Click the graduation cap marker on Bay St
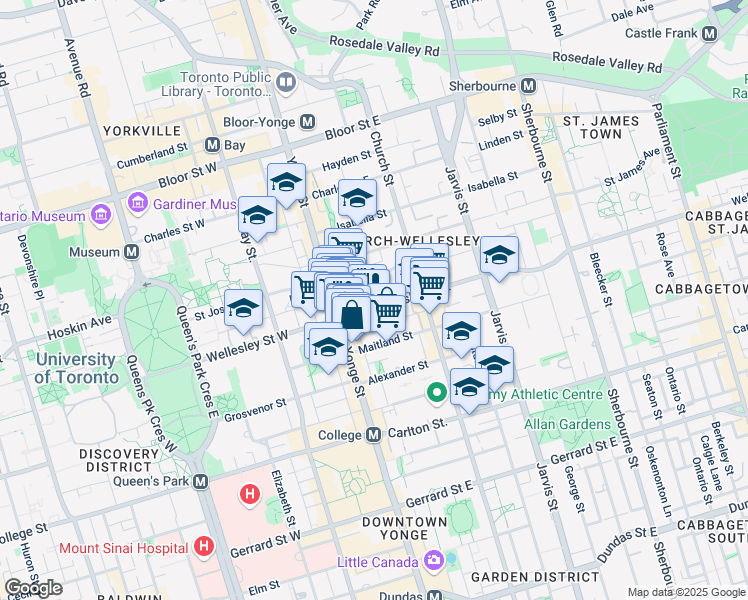Screen dimensions: 748x600 tap(258, 218)
